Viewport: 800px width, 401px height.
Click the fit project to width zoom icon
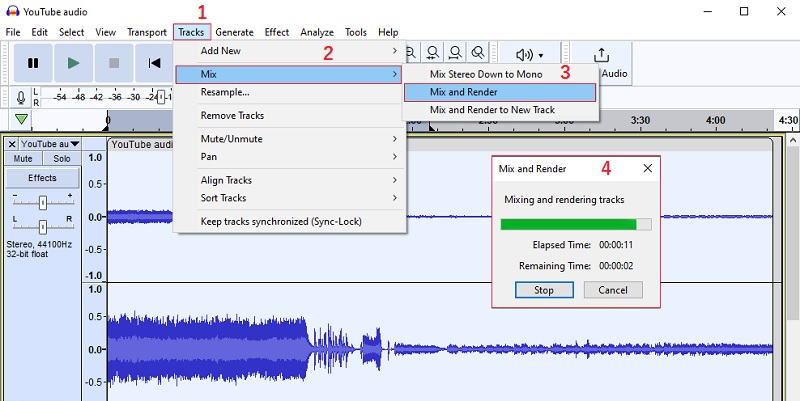click(x=455, y=52)
